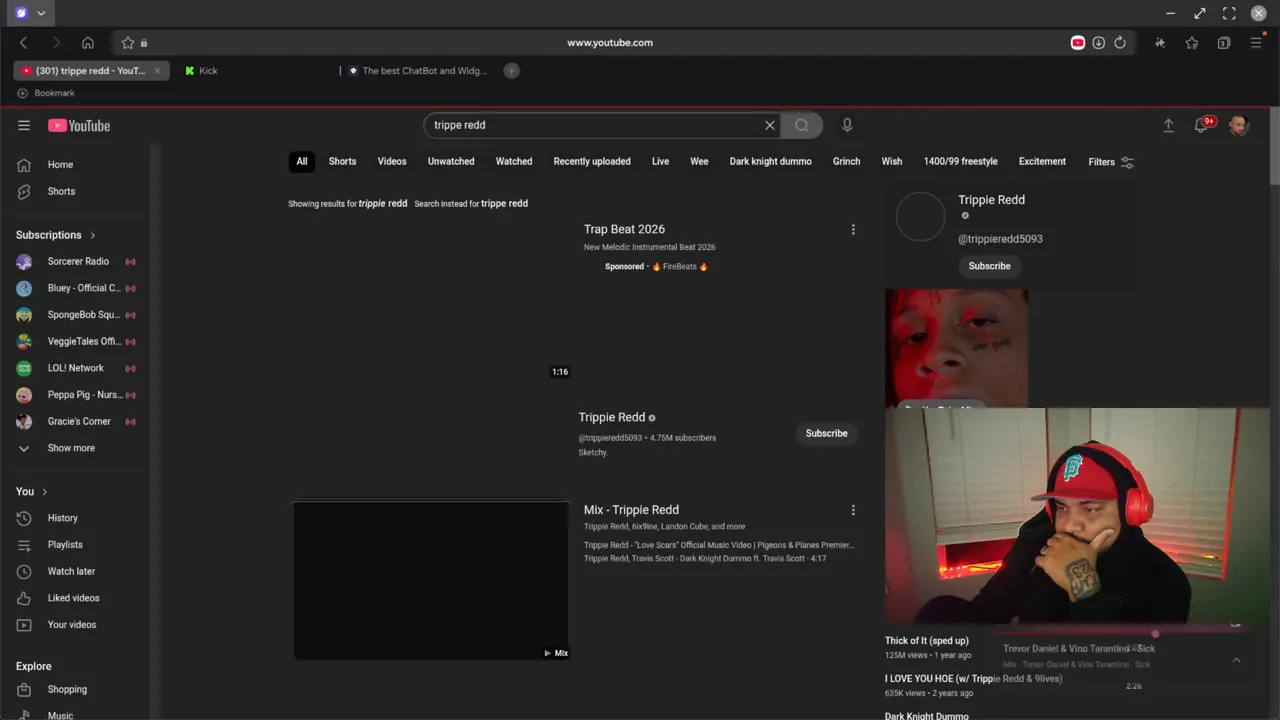Open the sparkle AI assistant toolbar icon
The height and width of the screenshot is (720, 1280).
[1160, 43]
